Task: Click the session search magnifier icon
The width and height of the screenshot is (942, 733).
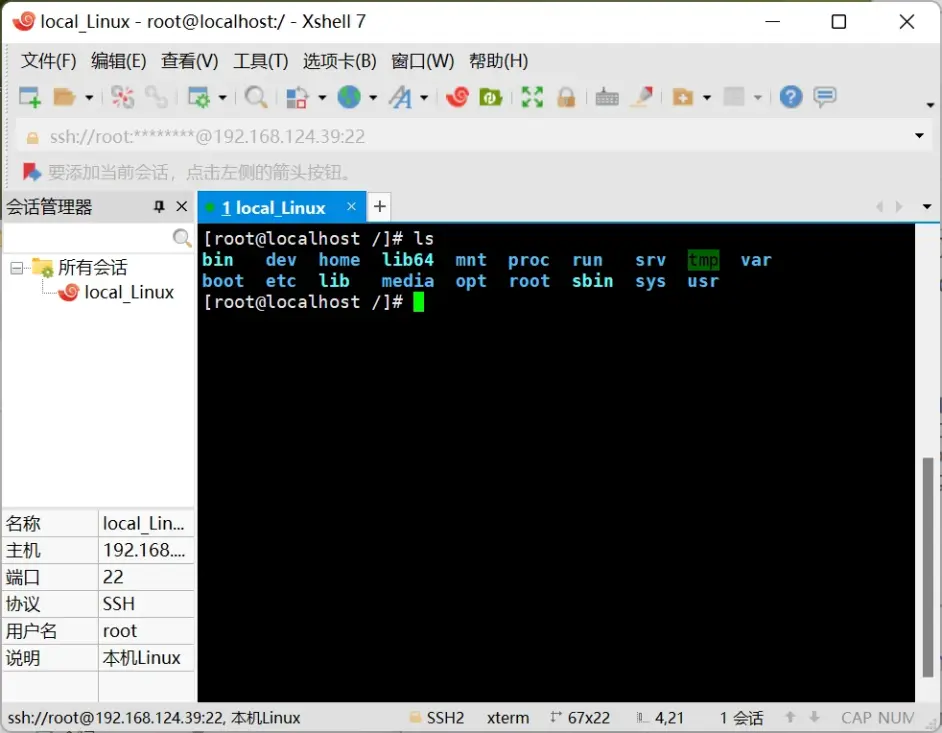Action: click(x=181, y=238)
